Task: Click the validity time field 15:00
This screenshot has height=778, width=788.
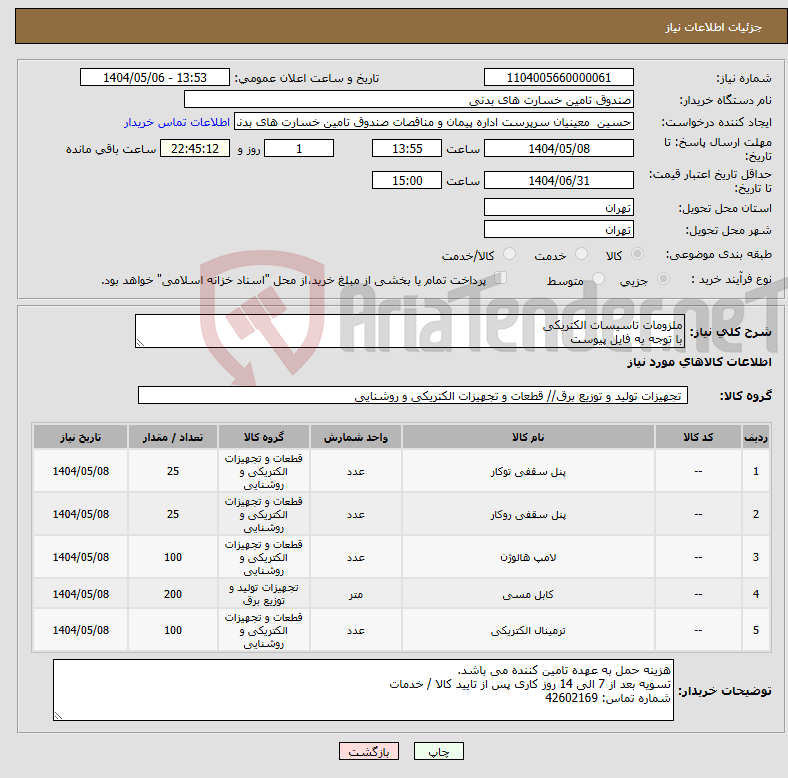Action: tap(407, 180)
